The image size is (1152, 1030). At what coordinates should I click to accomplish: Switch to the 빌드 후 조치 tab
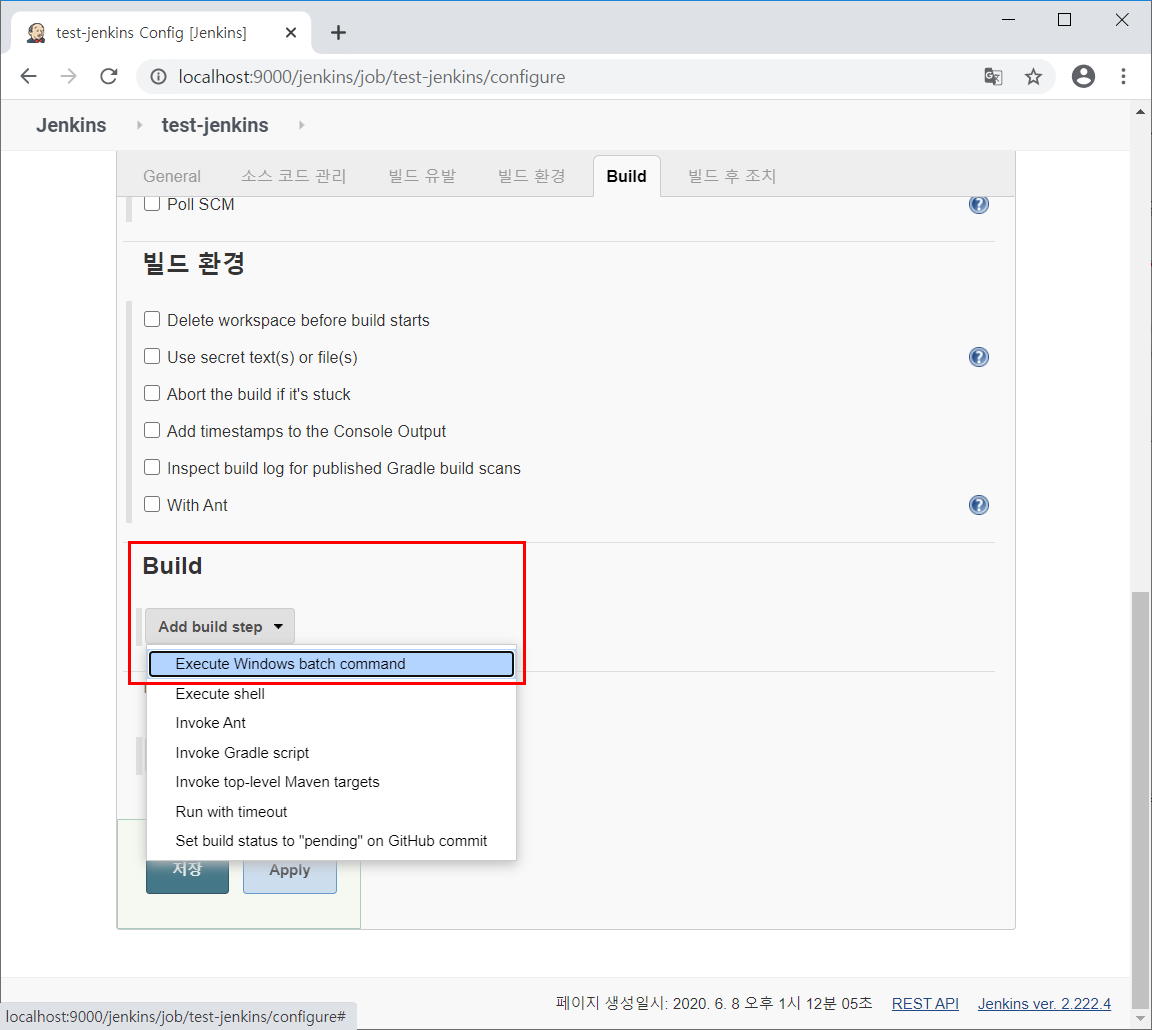(x=732, y=176)
